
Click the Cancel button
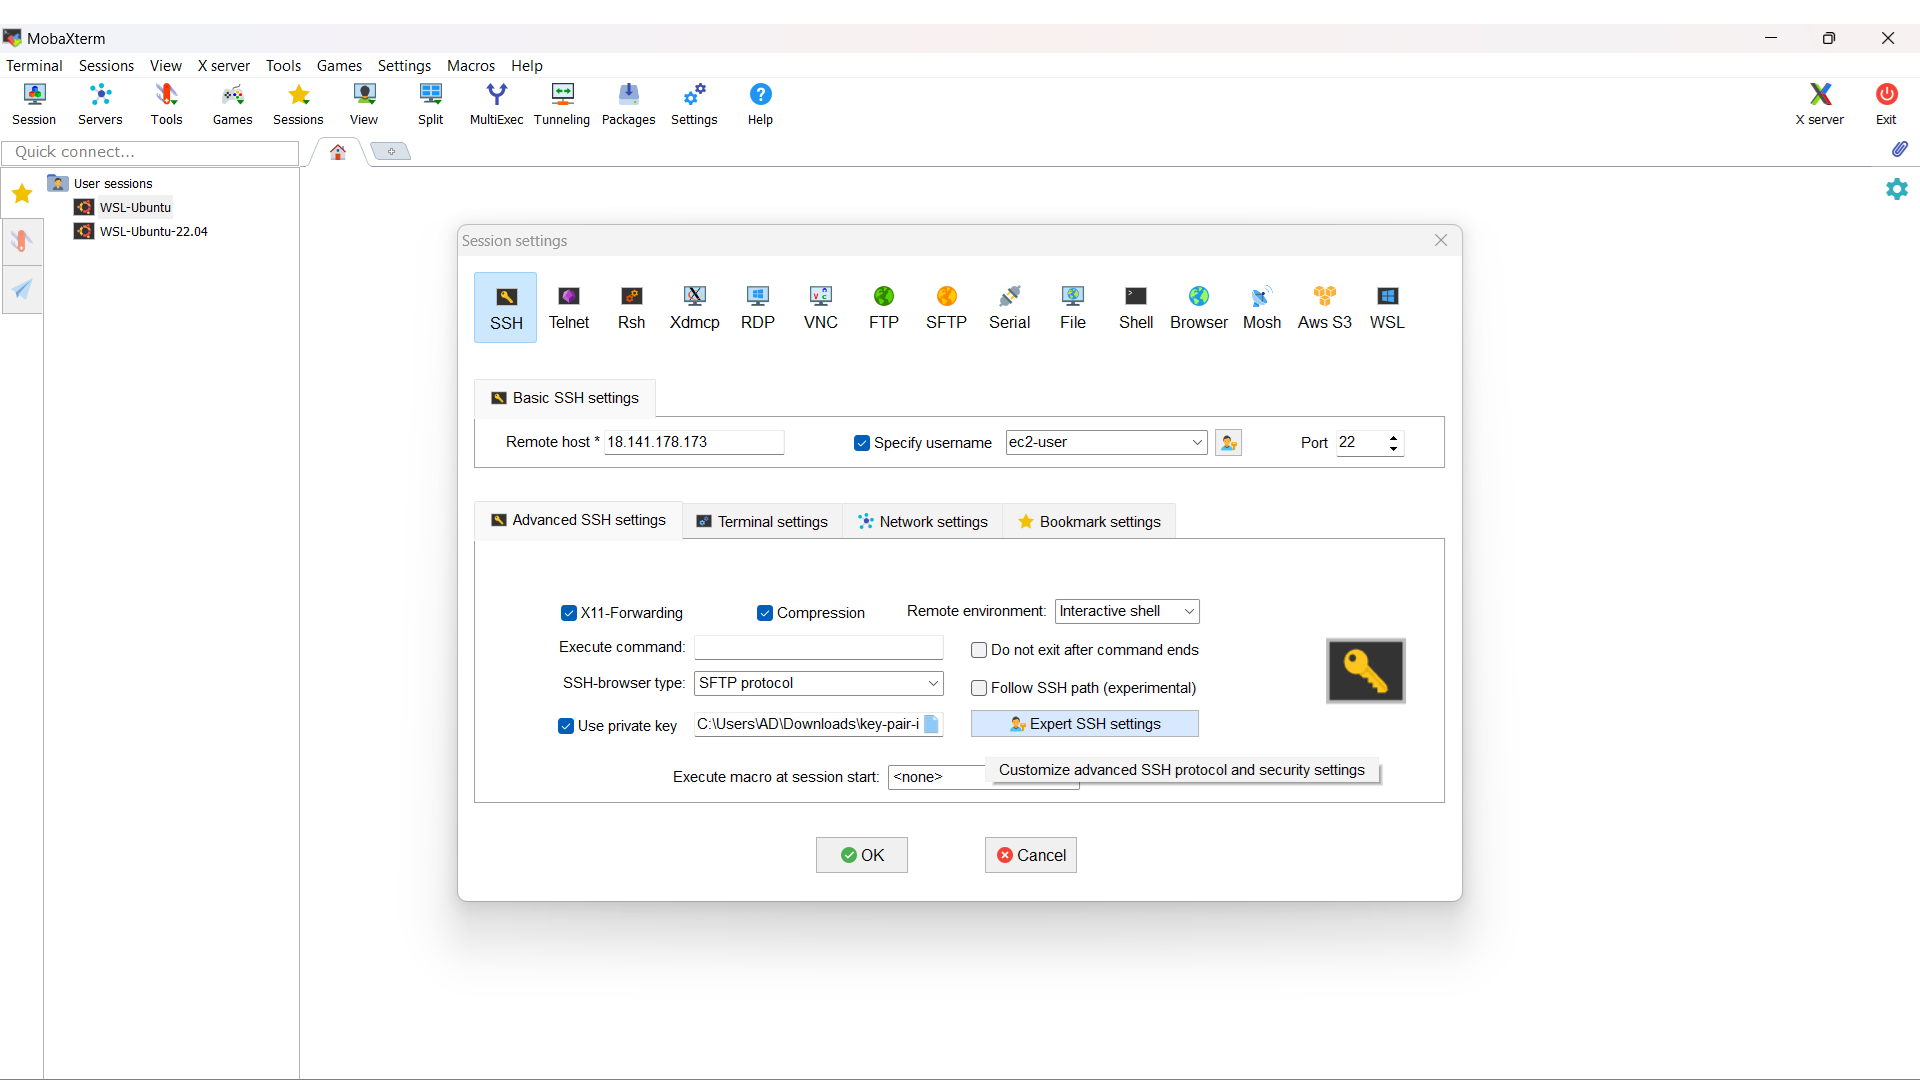(x=1030, y=855)
